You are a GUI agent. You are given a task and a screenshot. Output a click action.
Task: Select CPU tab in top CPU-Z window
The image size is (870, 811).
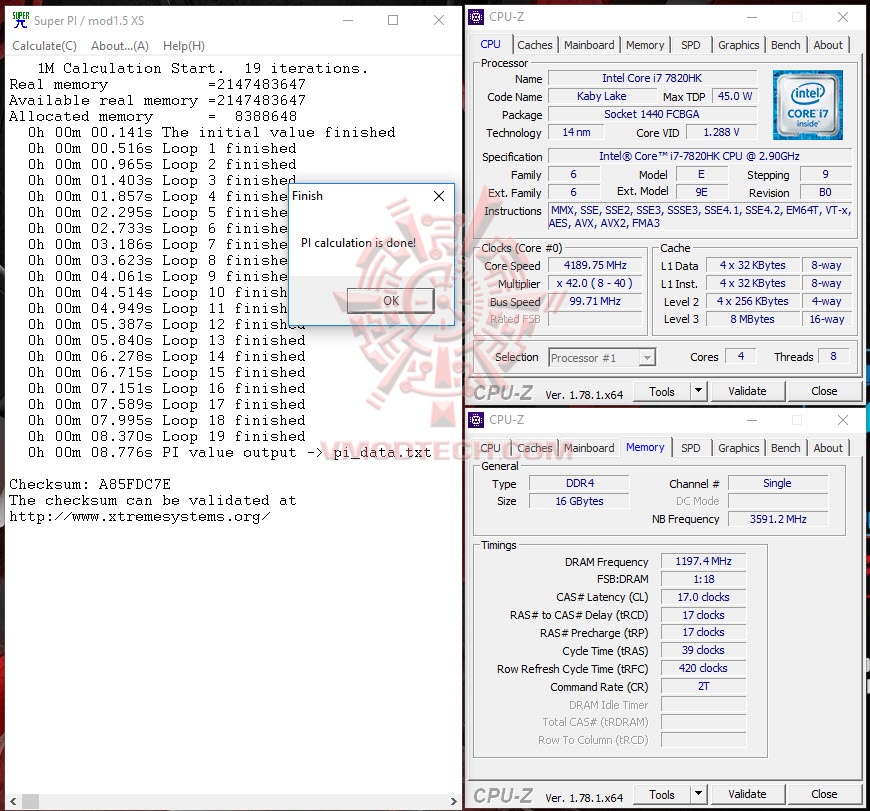490,44
